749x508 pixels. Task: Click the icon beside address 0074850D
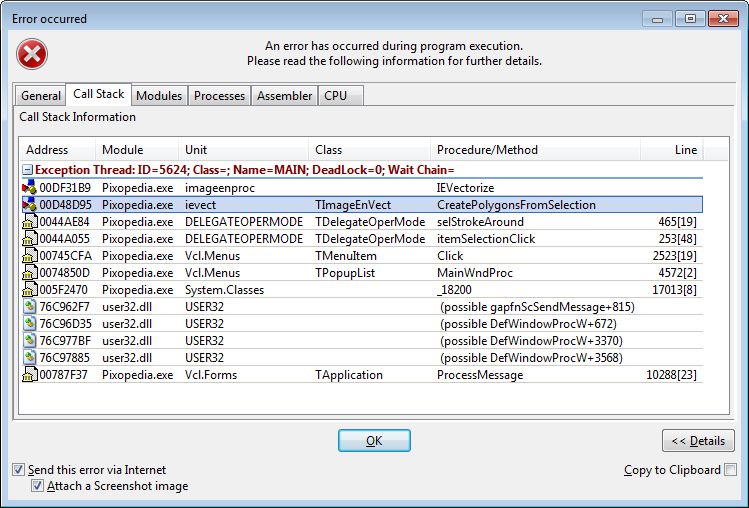30,273
